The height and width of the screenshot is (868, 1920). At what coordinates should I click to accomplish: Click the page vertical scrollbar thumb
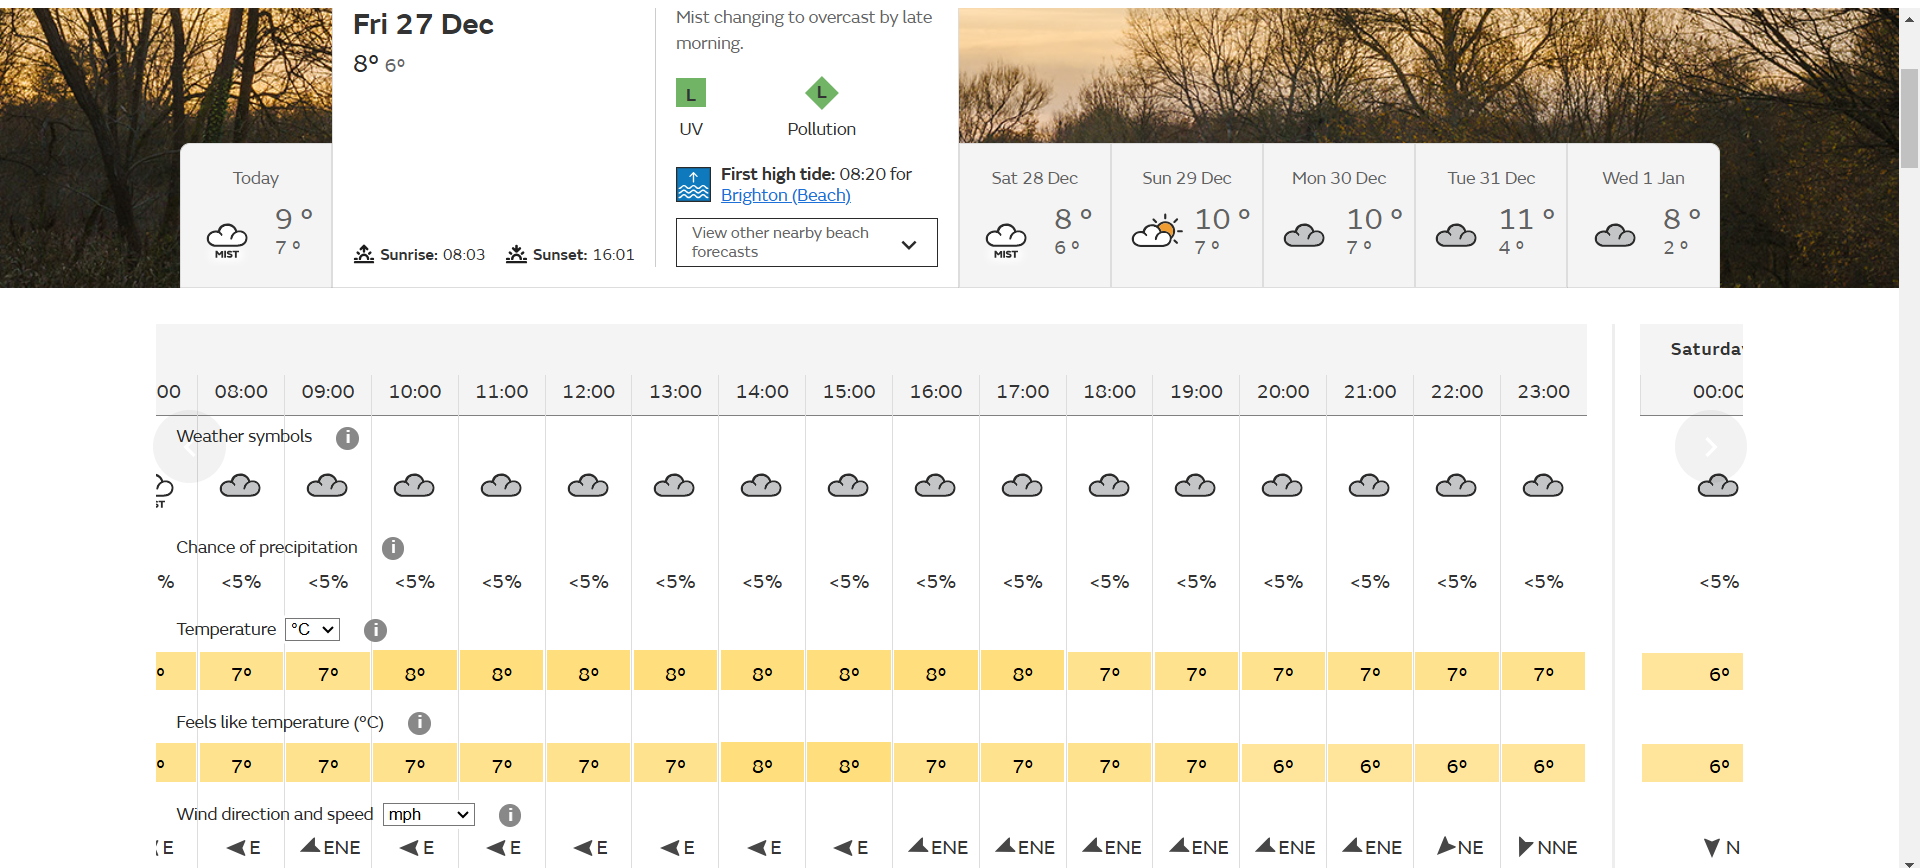(x=1909, y=118)
